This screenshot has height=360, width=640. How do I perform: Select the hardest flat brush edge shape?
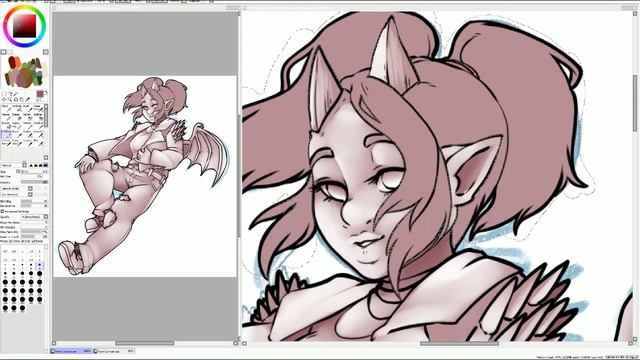(x=45, y=165)
